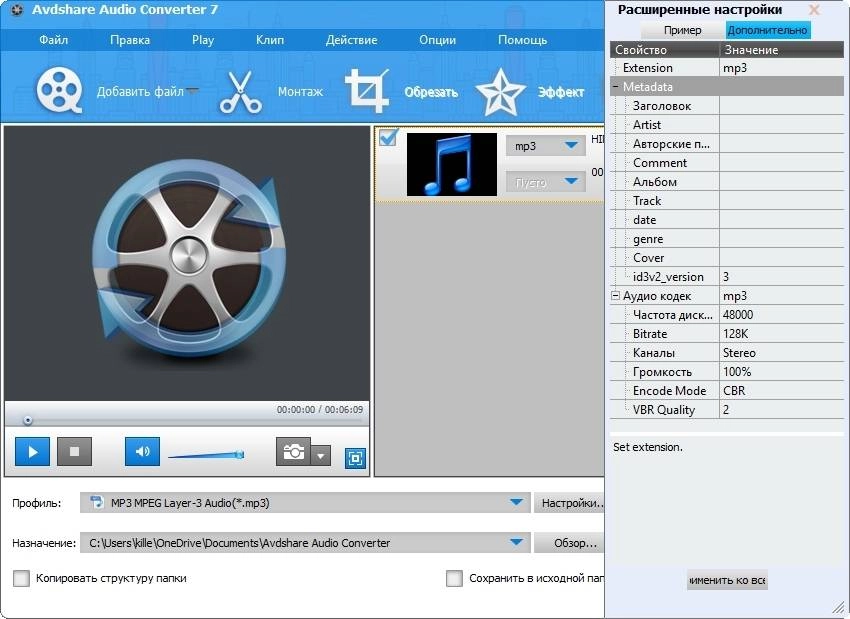
Task: Open the Файл menu
Action: (x=53, y=40)
